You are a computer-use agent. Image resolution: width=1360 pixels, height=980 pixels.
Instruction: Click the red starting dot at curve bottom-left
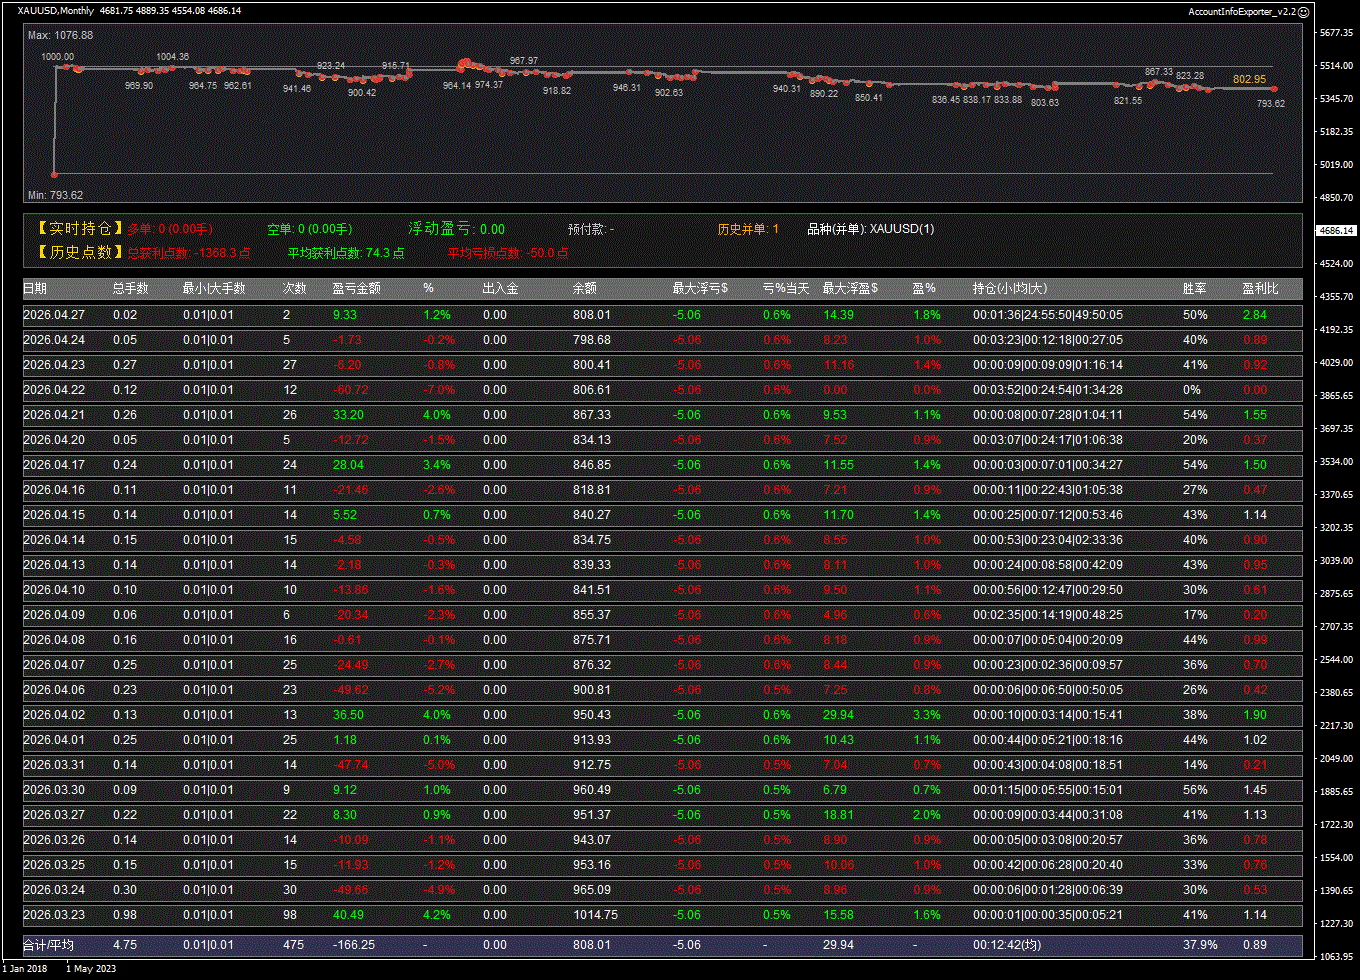pos(54,175)
